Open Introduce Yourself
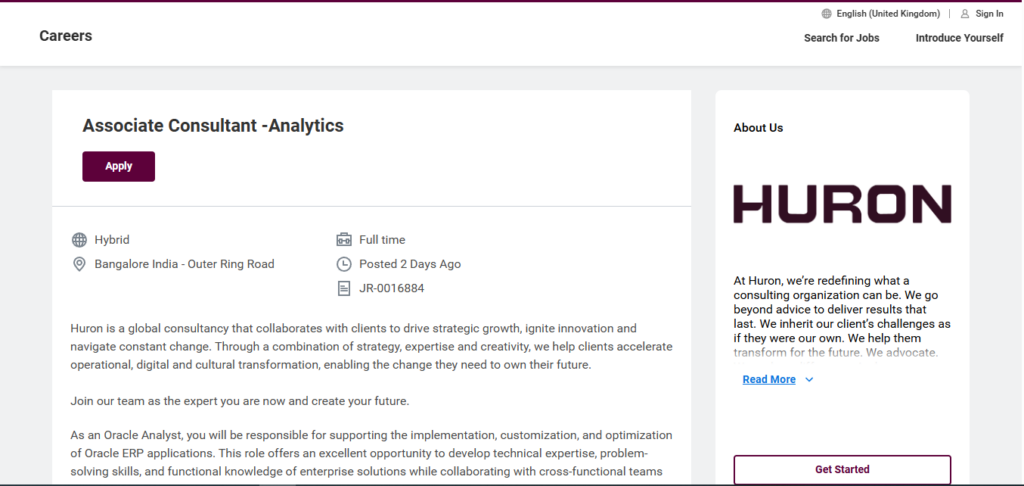Screen dimensions: 1024x486 coord(959,38)
